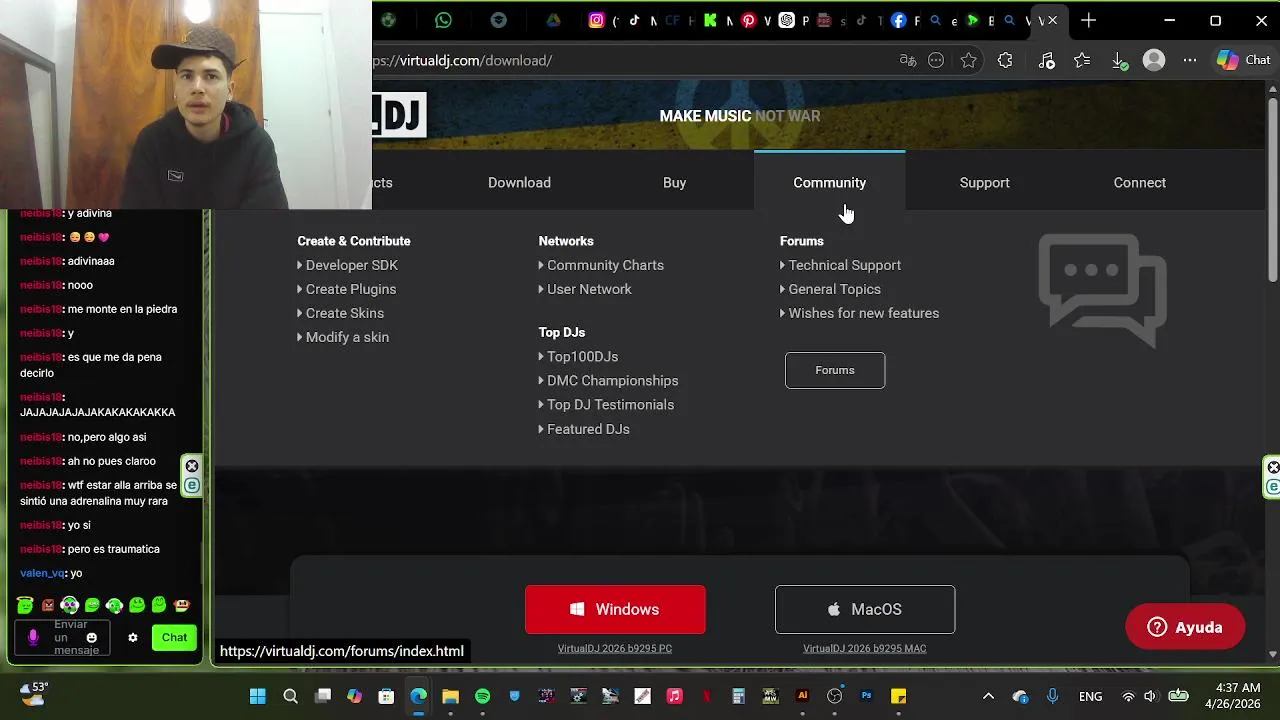Viewport: 1280px width, 720px height.
Task: Open File Explorer from taskbar
Action: (450, 696)
